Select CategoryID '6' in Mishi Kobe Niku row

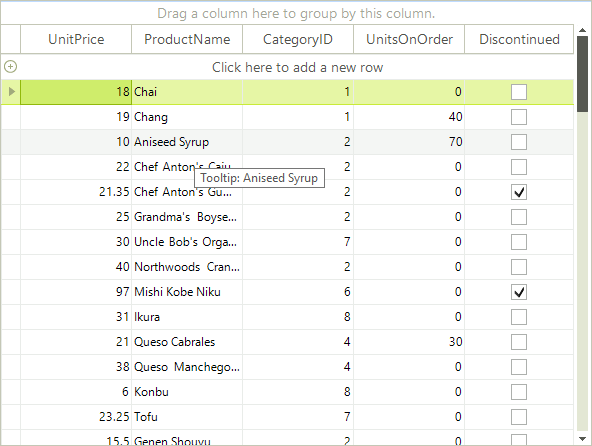point(298,292)
